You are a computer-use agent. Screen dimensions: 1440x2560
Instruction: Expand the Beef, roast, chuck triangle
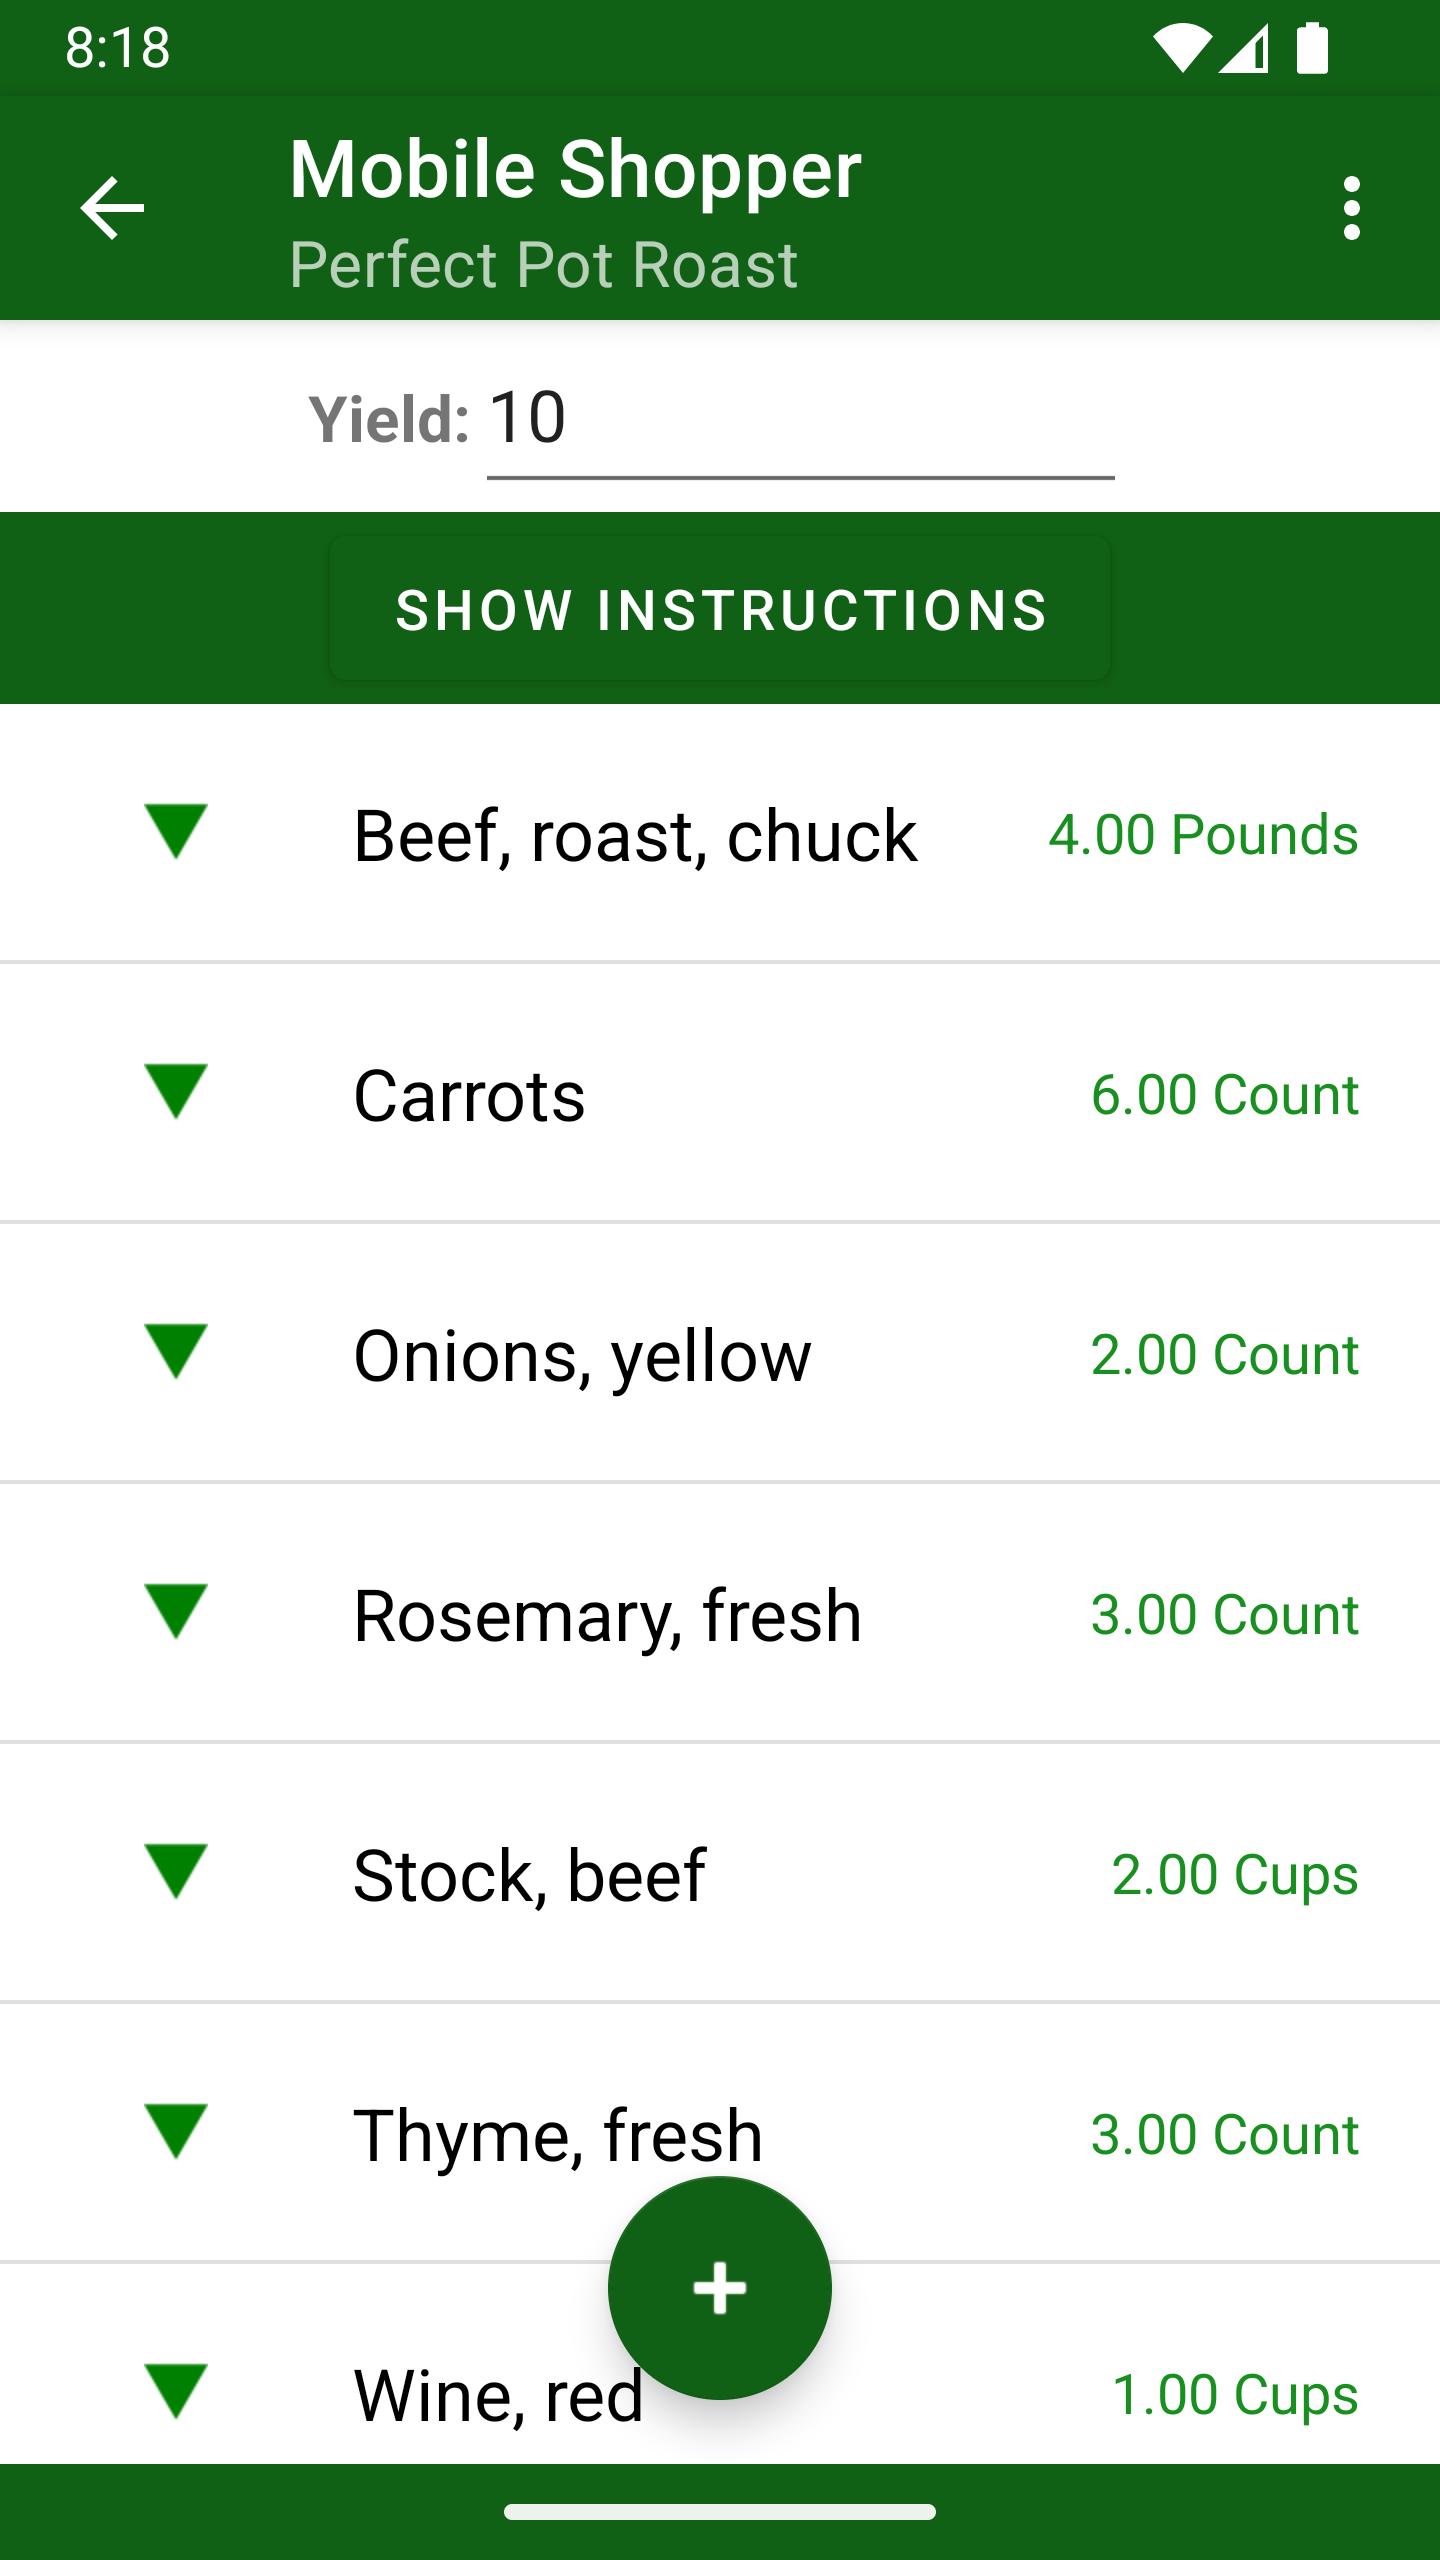[176, 831]
